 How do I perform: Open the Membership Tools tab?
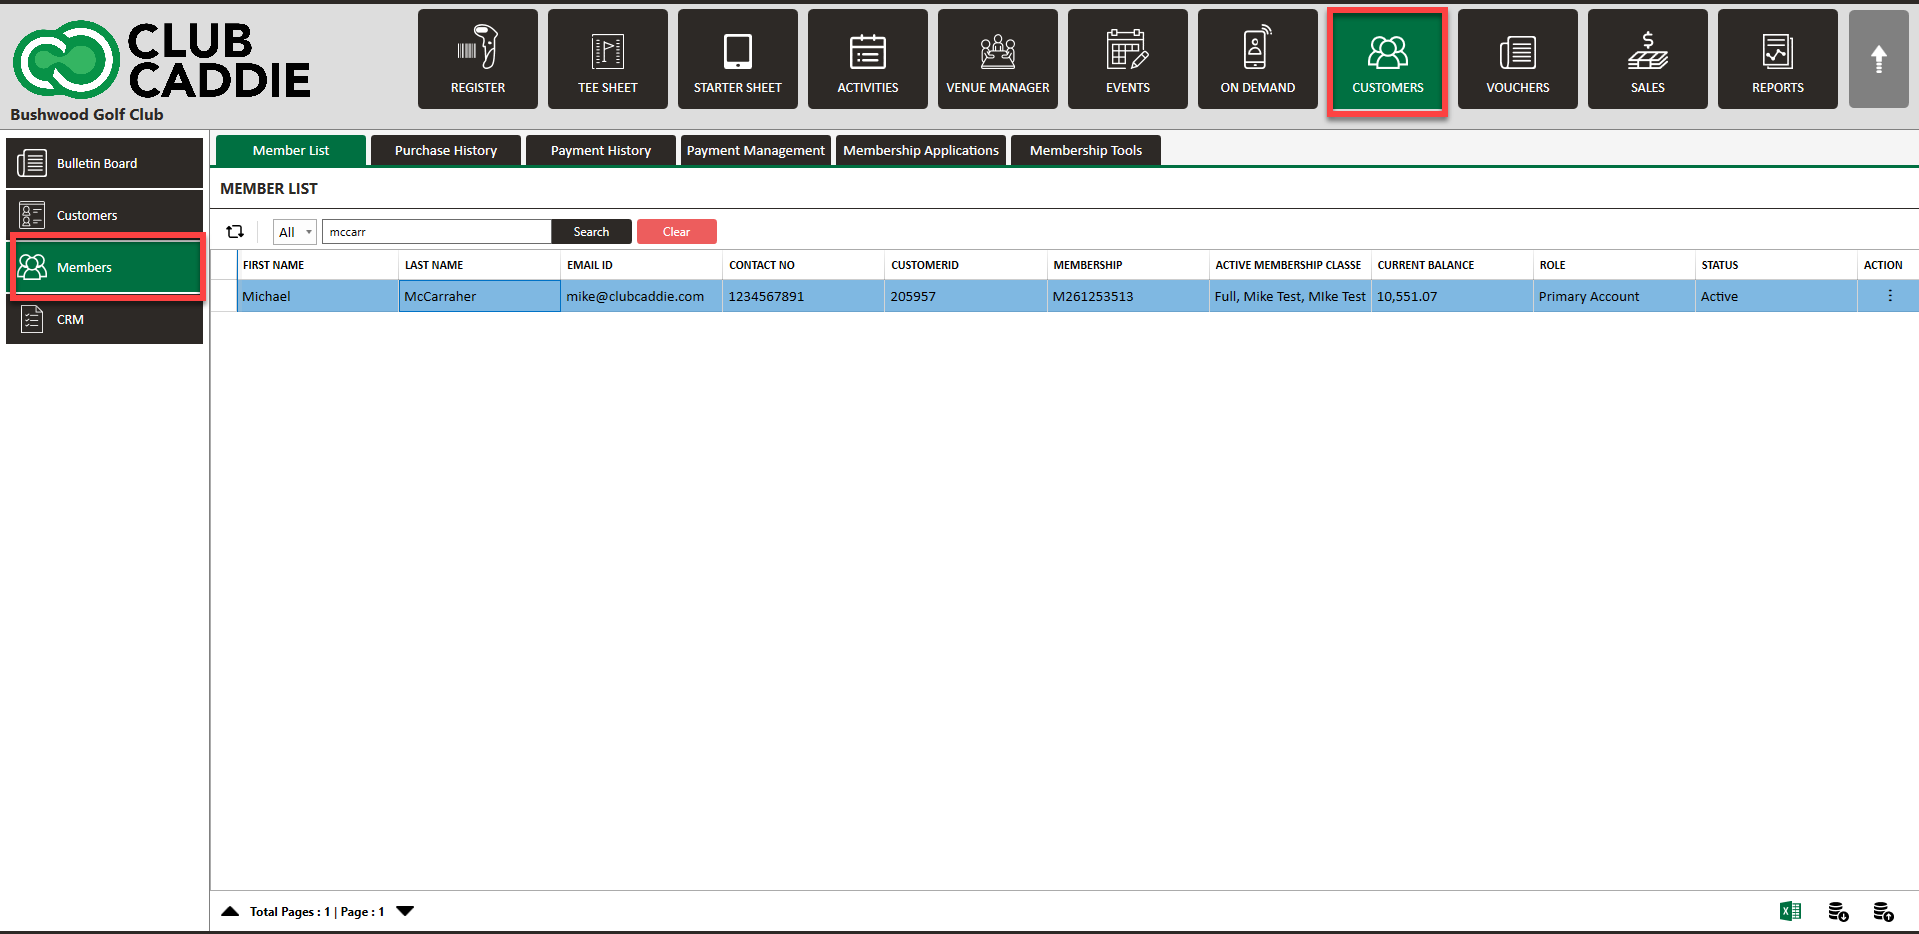[x=1086, y=150]
